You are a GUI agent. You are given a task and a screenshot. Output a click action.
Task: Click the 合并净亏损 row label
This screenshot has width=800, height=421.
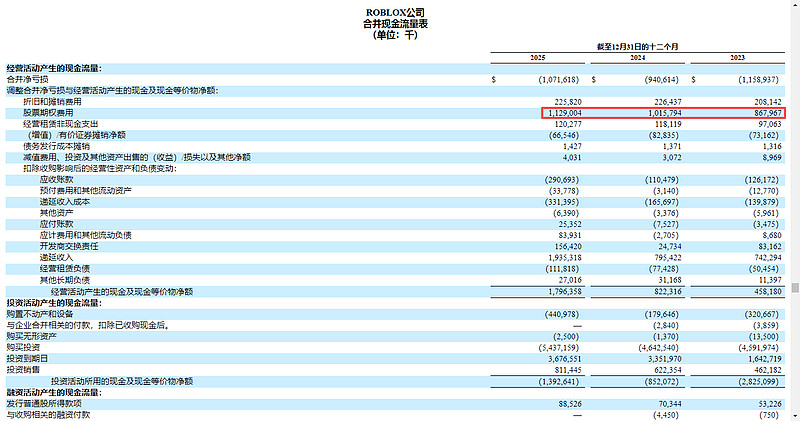click(27, 80)
